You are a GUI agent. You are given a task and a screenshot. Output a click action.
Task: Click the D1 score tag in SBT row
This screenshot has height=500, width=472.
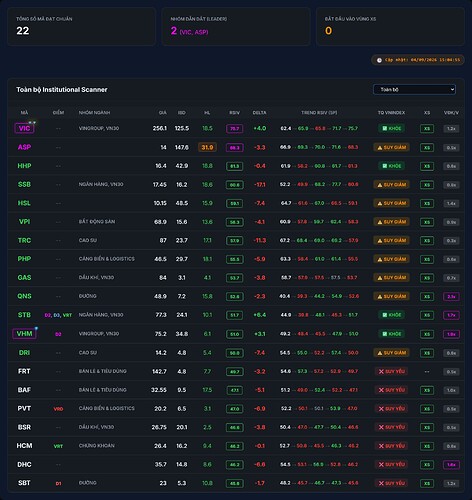coord(58,483)
